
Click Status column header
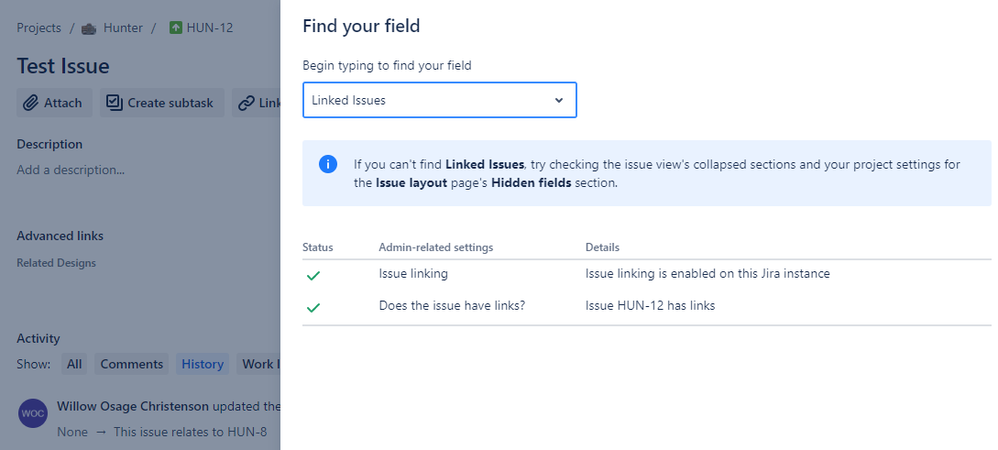318,247
